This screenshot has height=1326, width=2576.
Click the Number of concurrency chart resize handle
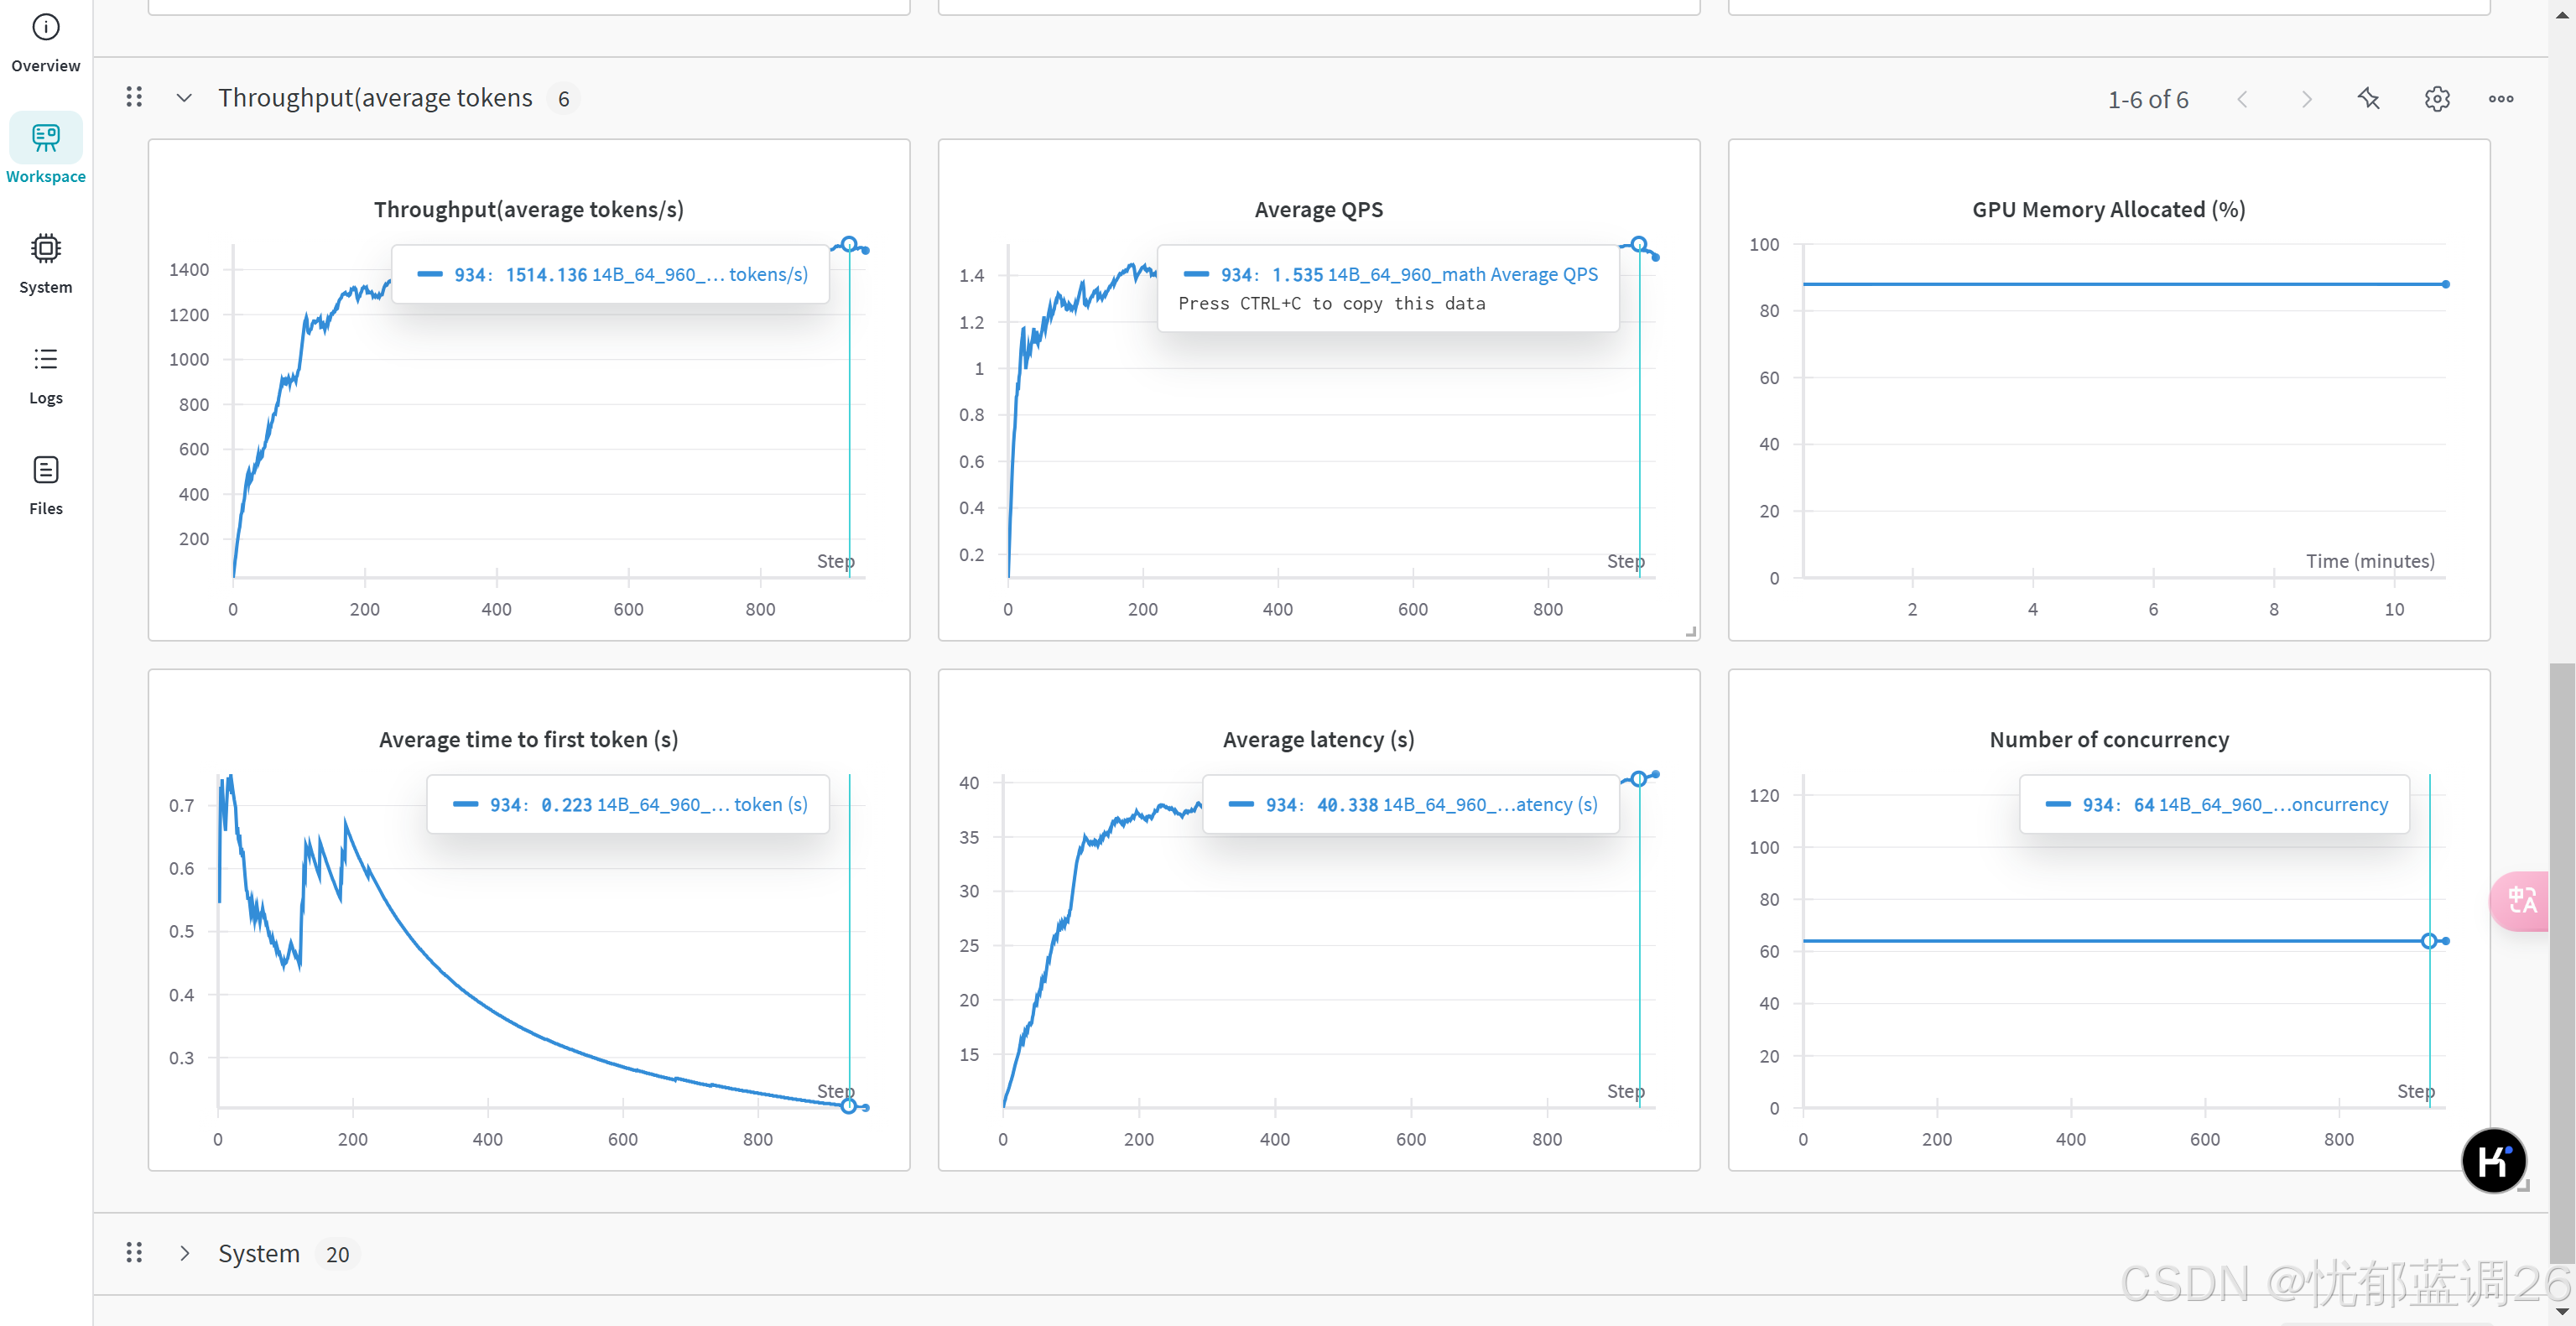(2524, 1185)
